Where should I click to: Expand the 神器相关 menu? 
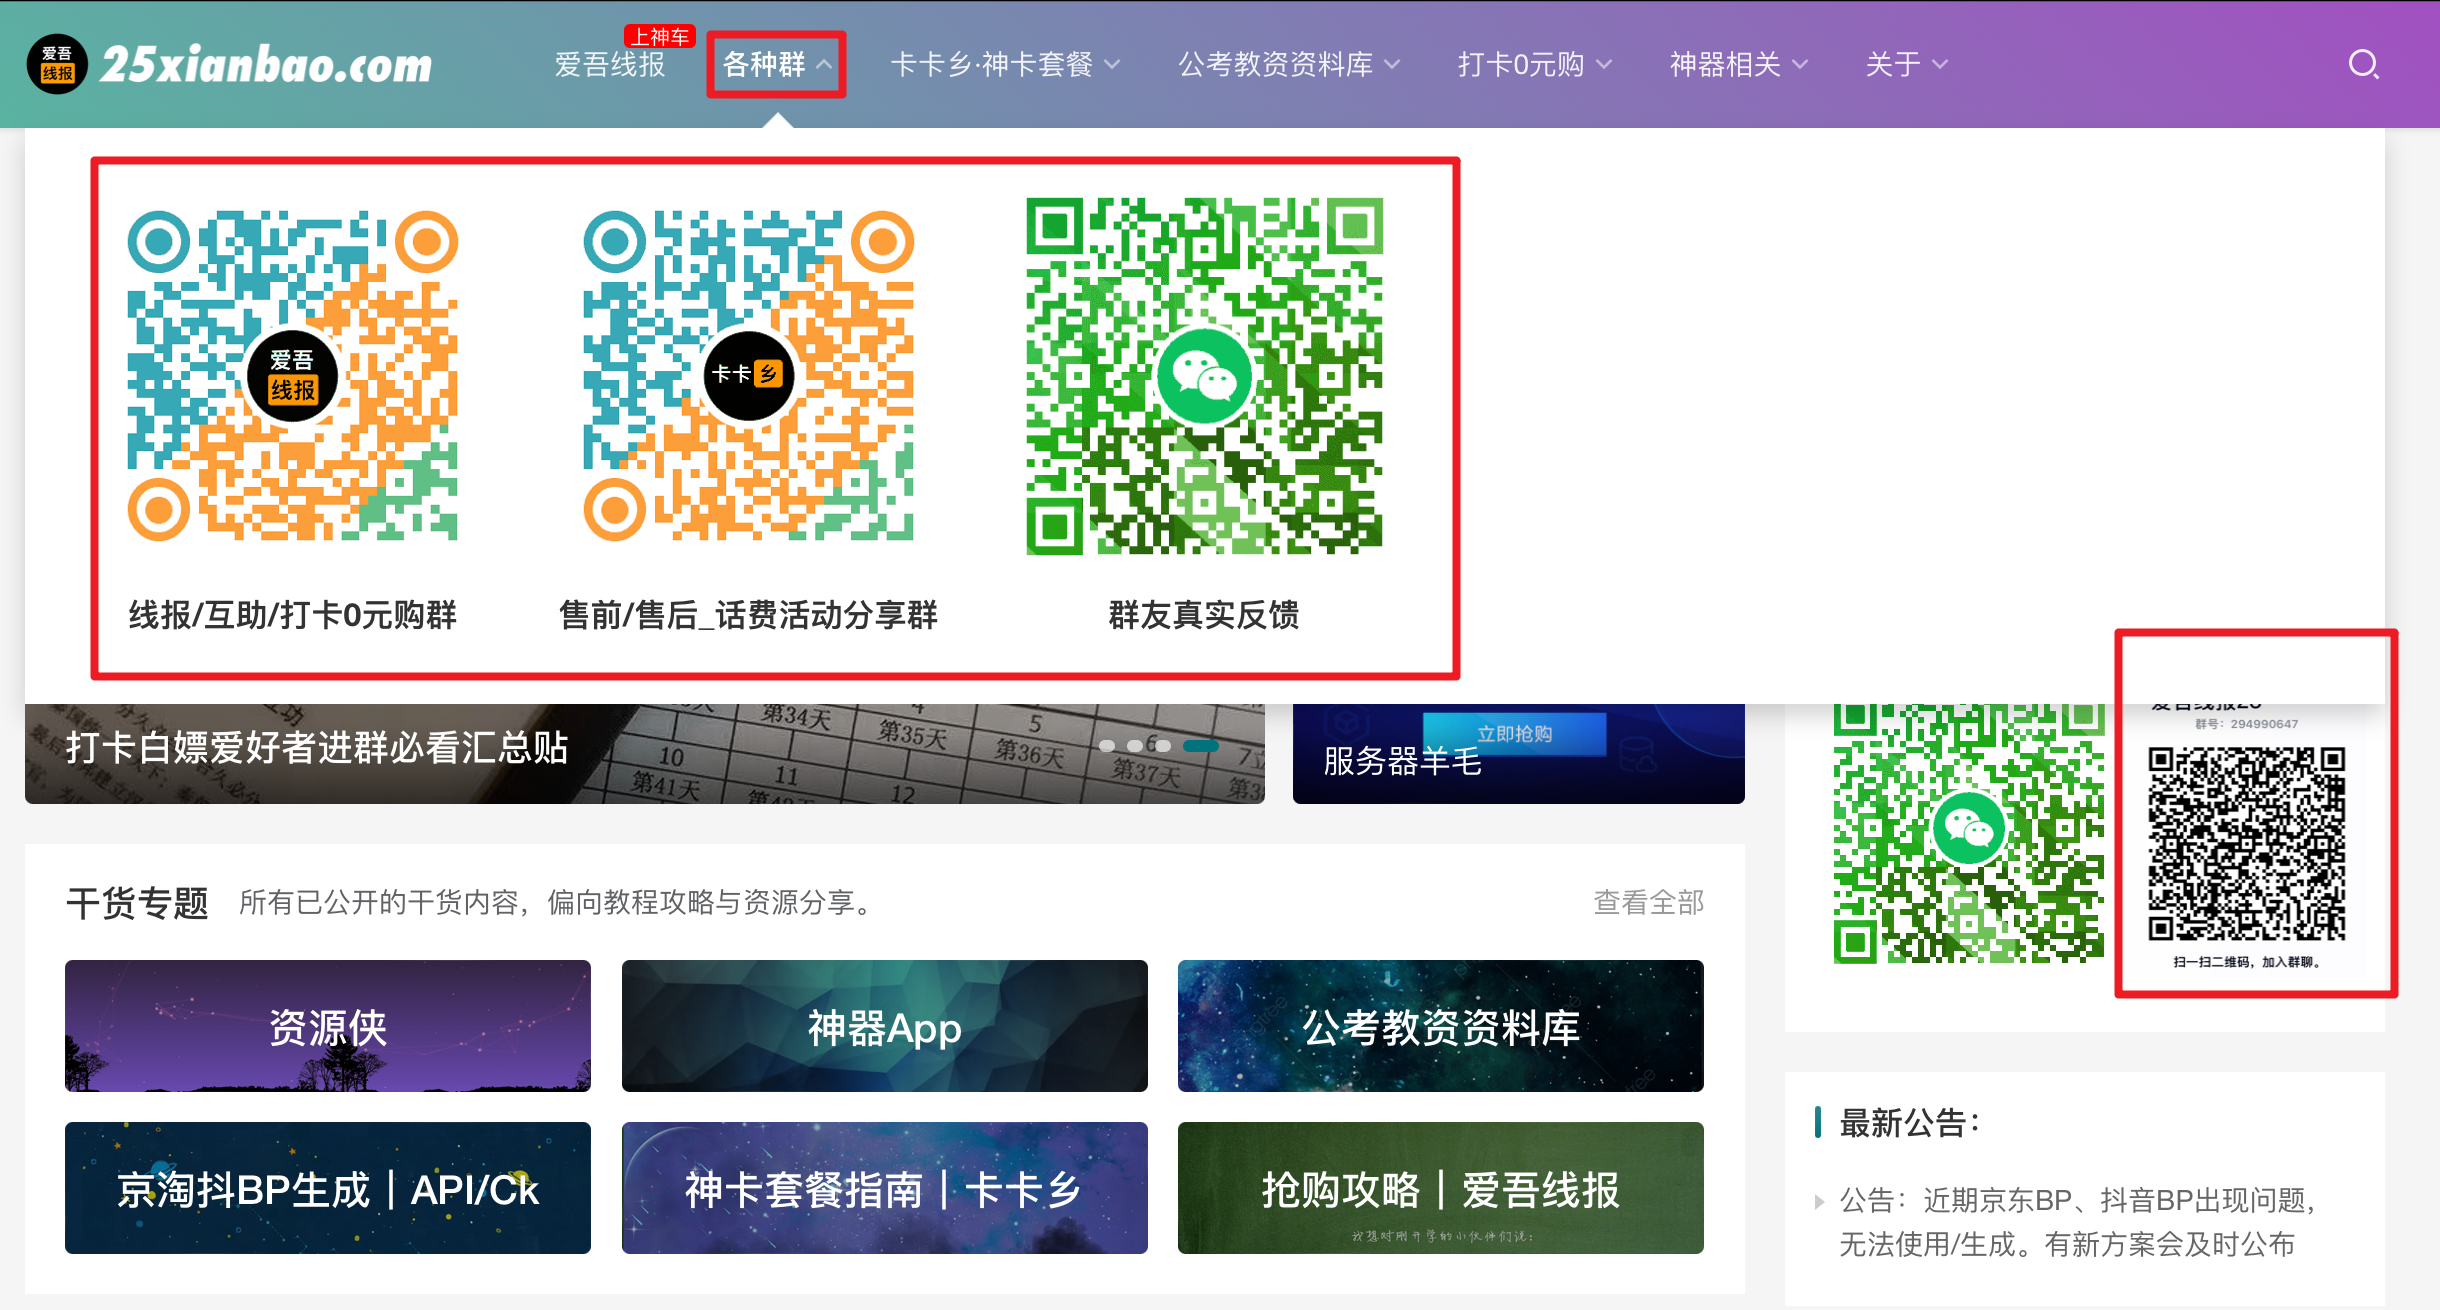click(1739, 64)
